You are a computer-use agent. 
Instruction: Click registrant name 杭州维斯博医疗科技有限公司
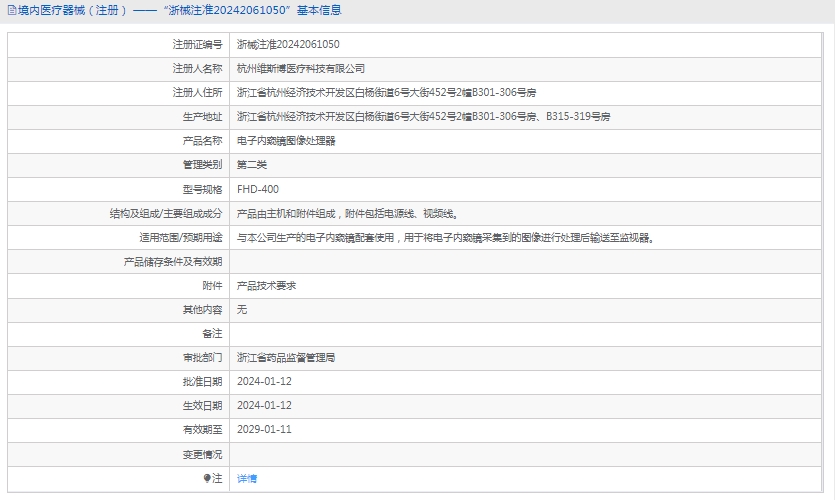301,69
